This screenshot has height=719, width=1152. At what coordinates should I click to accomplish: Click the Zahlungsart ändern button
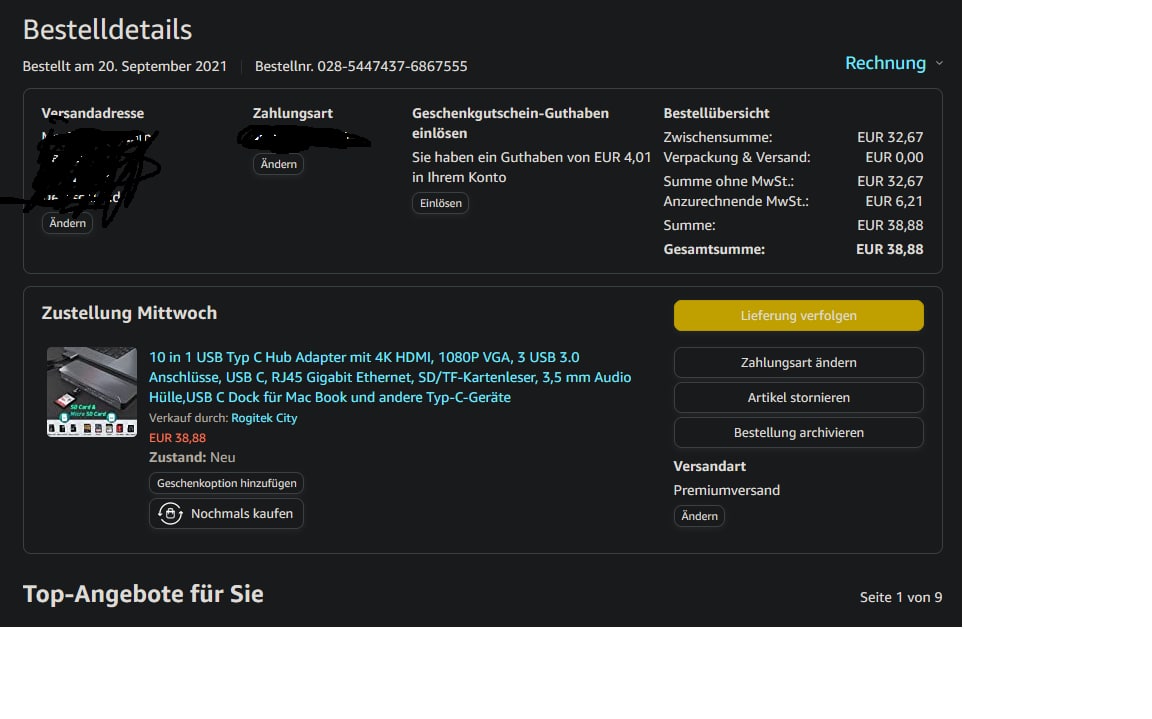798,362
